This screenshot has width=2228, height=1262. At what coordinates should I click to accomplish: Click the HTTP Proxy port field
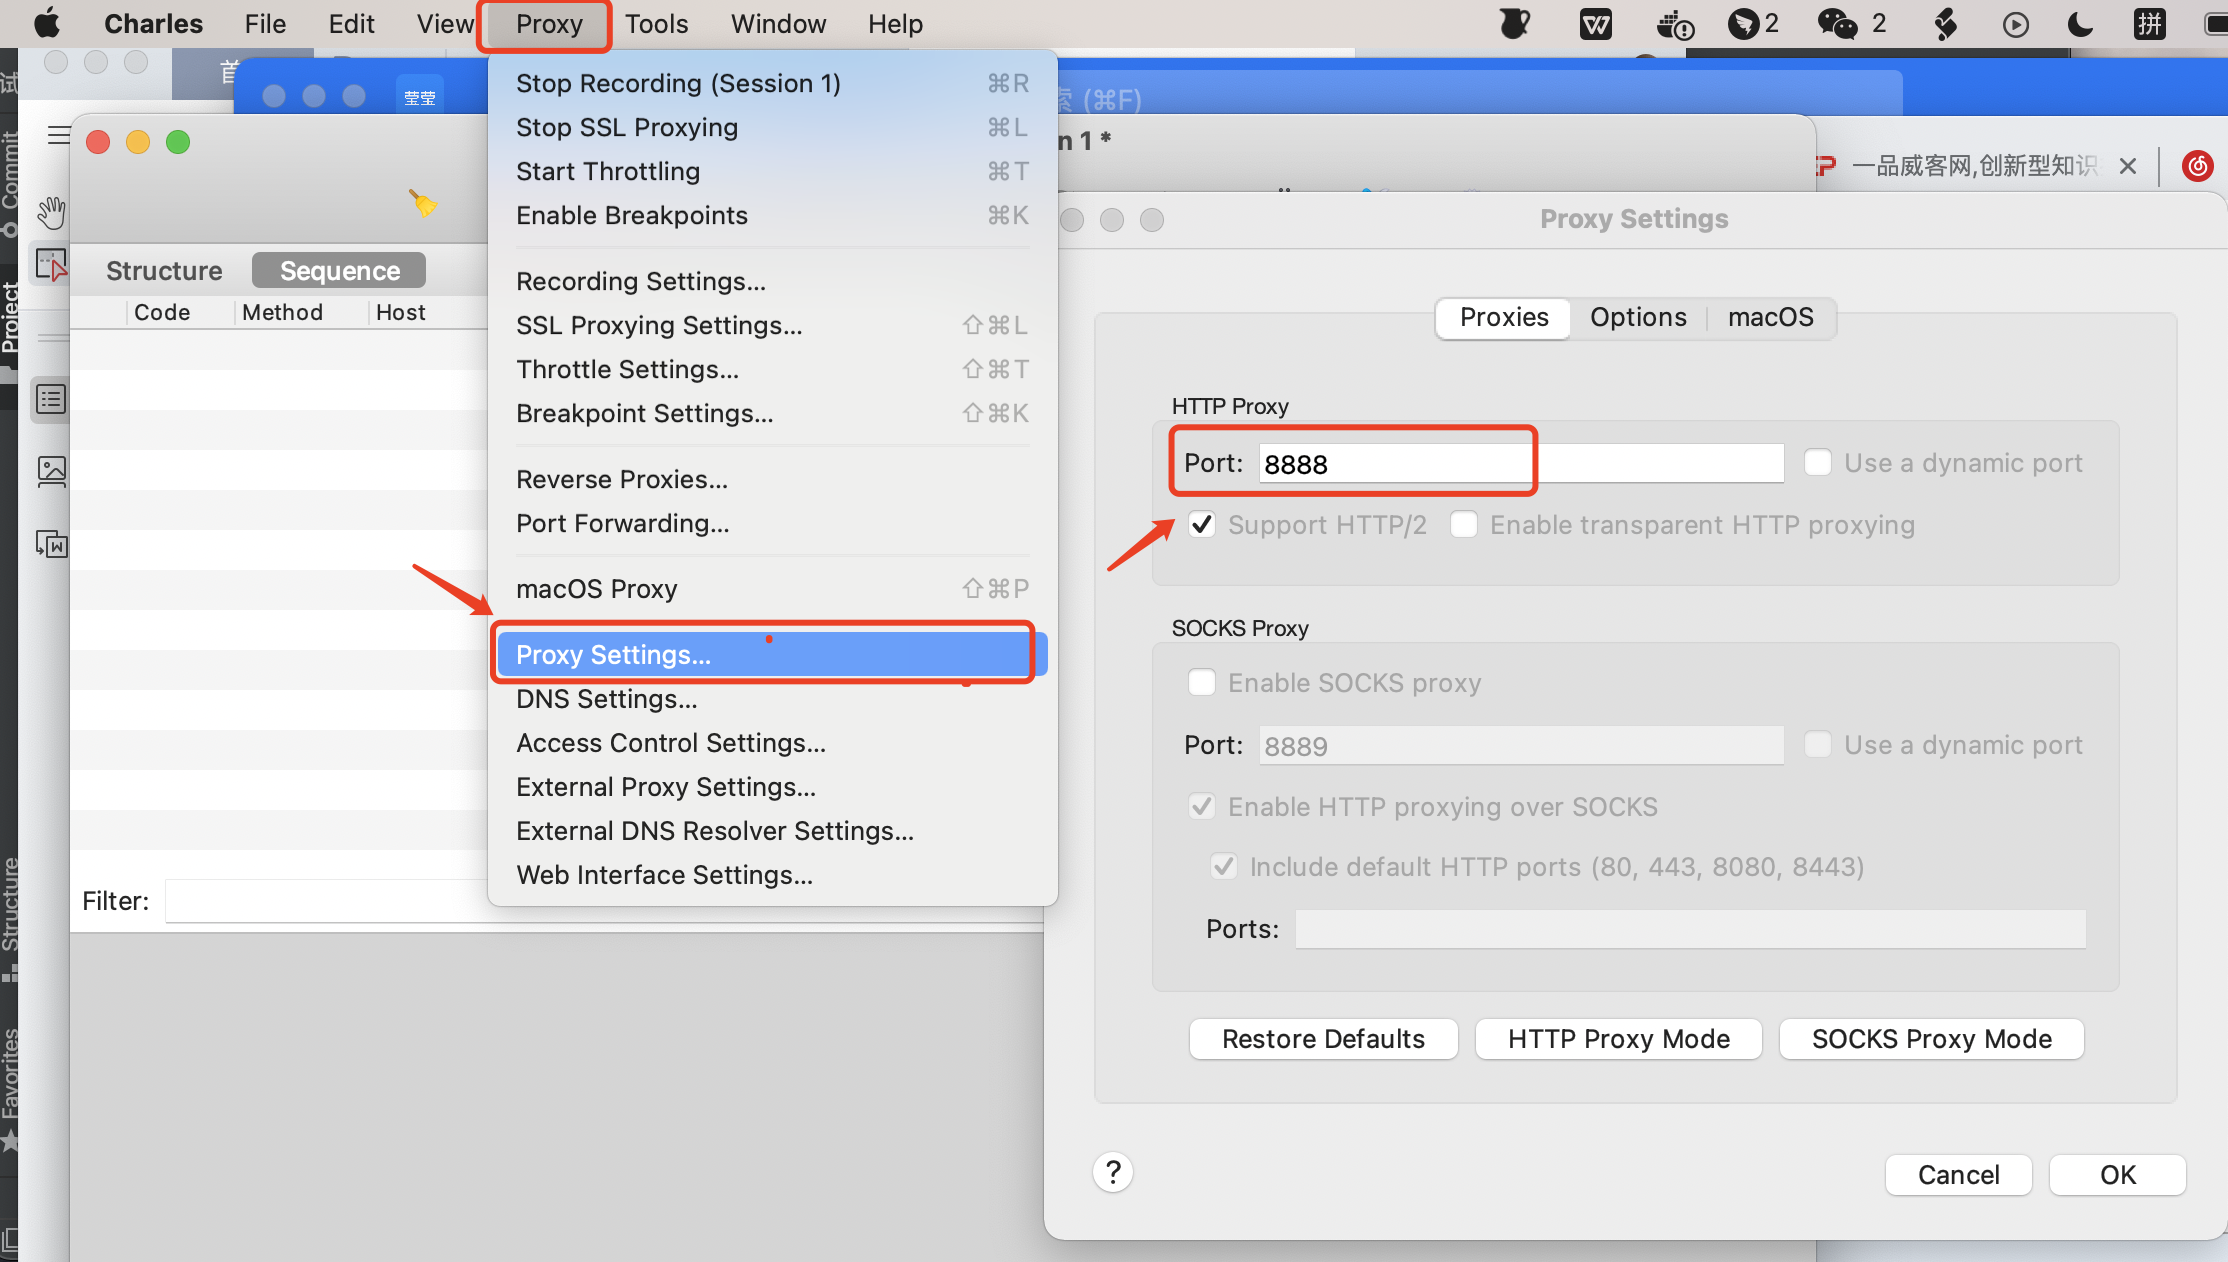pyautogui.click(x=1521, y=463)
